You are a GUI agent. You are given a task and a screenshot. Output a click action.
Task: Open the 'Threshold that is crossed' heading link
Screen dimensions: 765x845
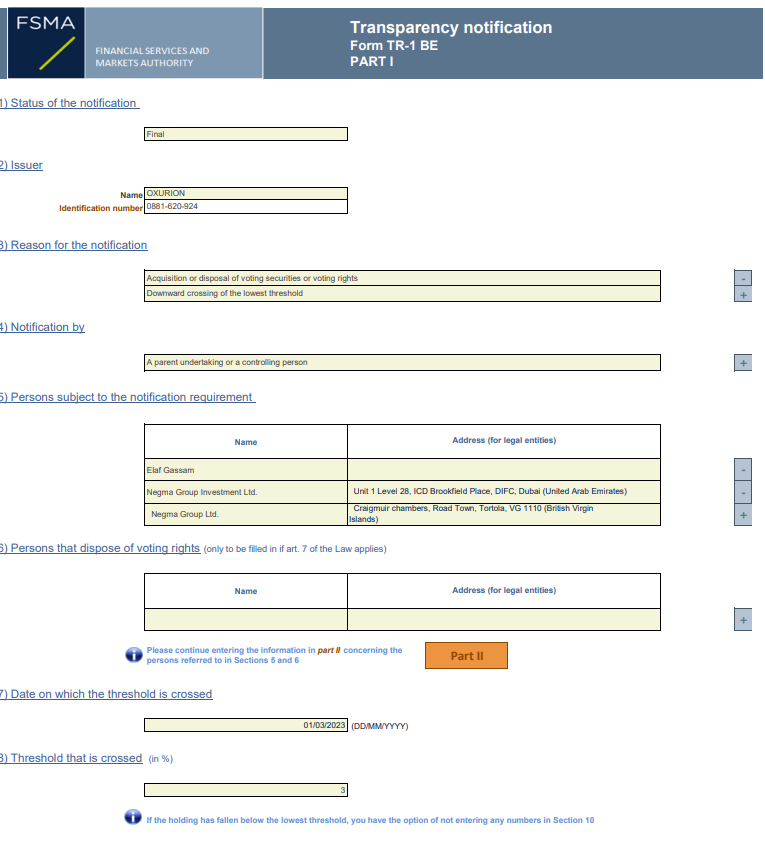(x=71, y=758)
